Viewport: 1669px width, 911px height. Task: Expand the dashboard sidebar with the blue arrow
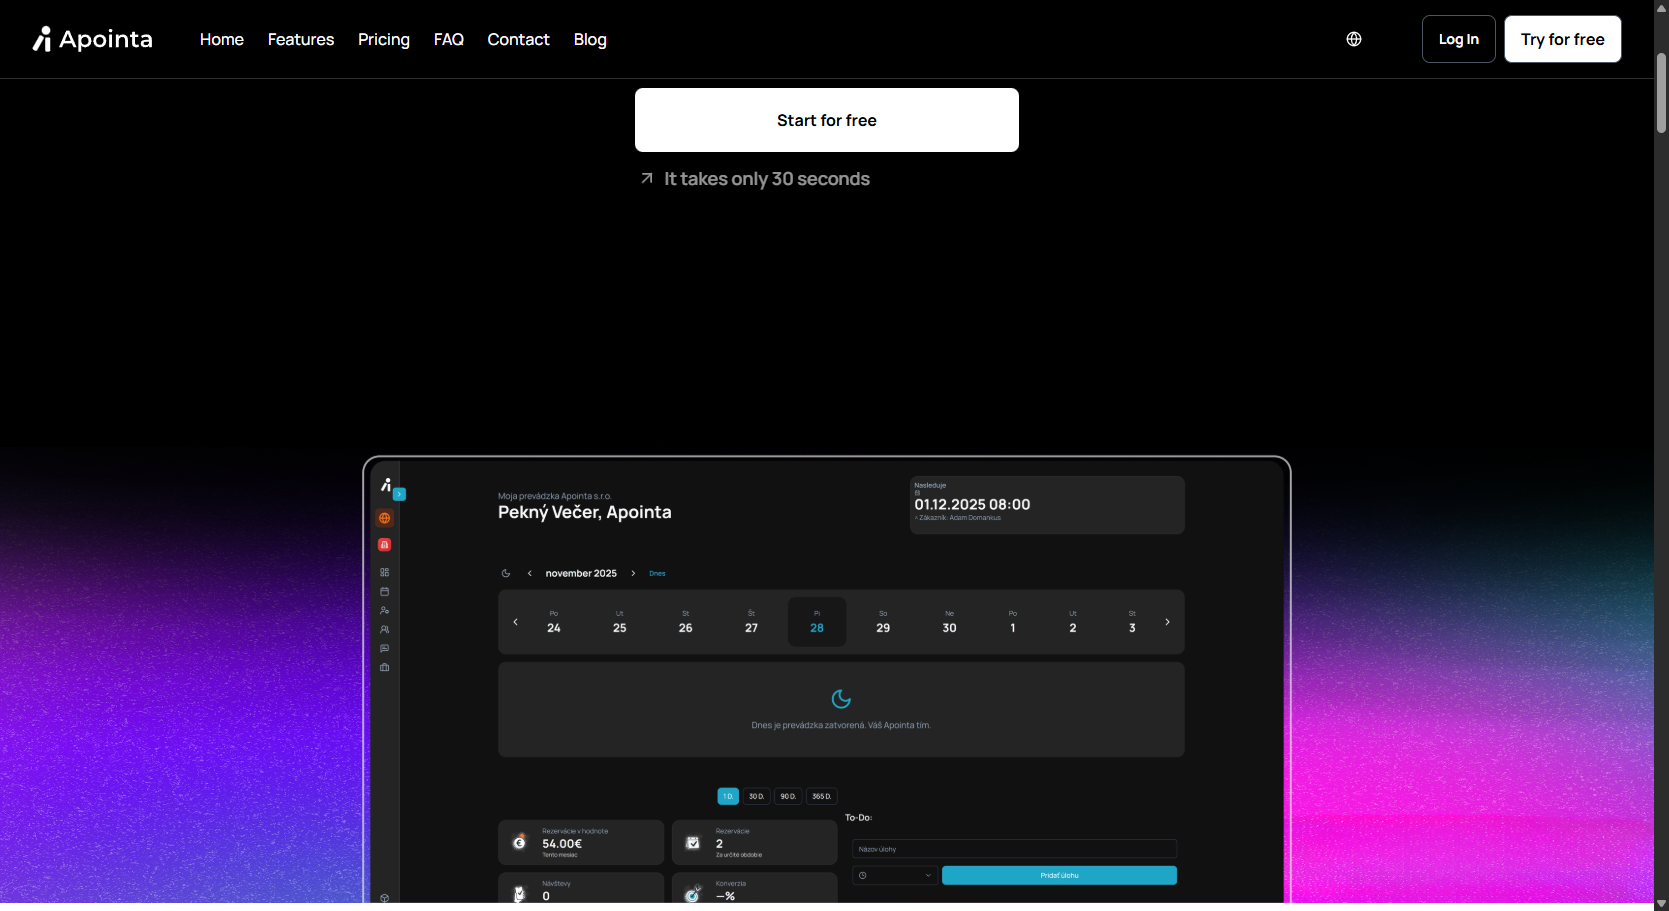pyautogui.click(x=400, y=494)
